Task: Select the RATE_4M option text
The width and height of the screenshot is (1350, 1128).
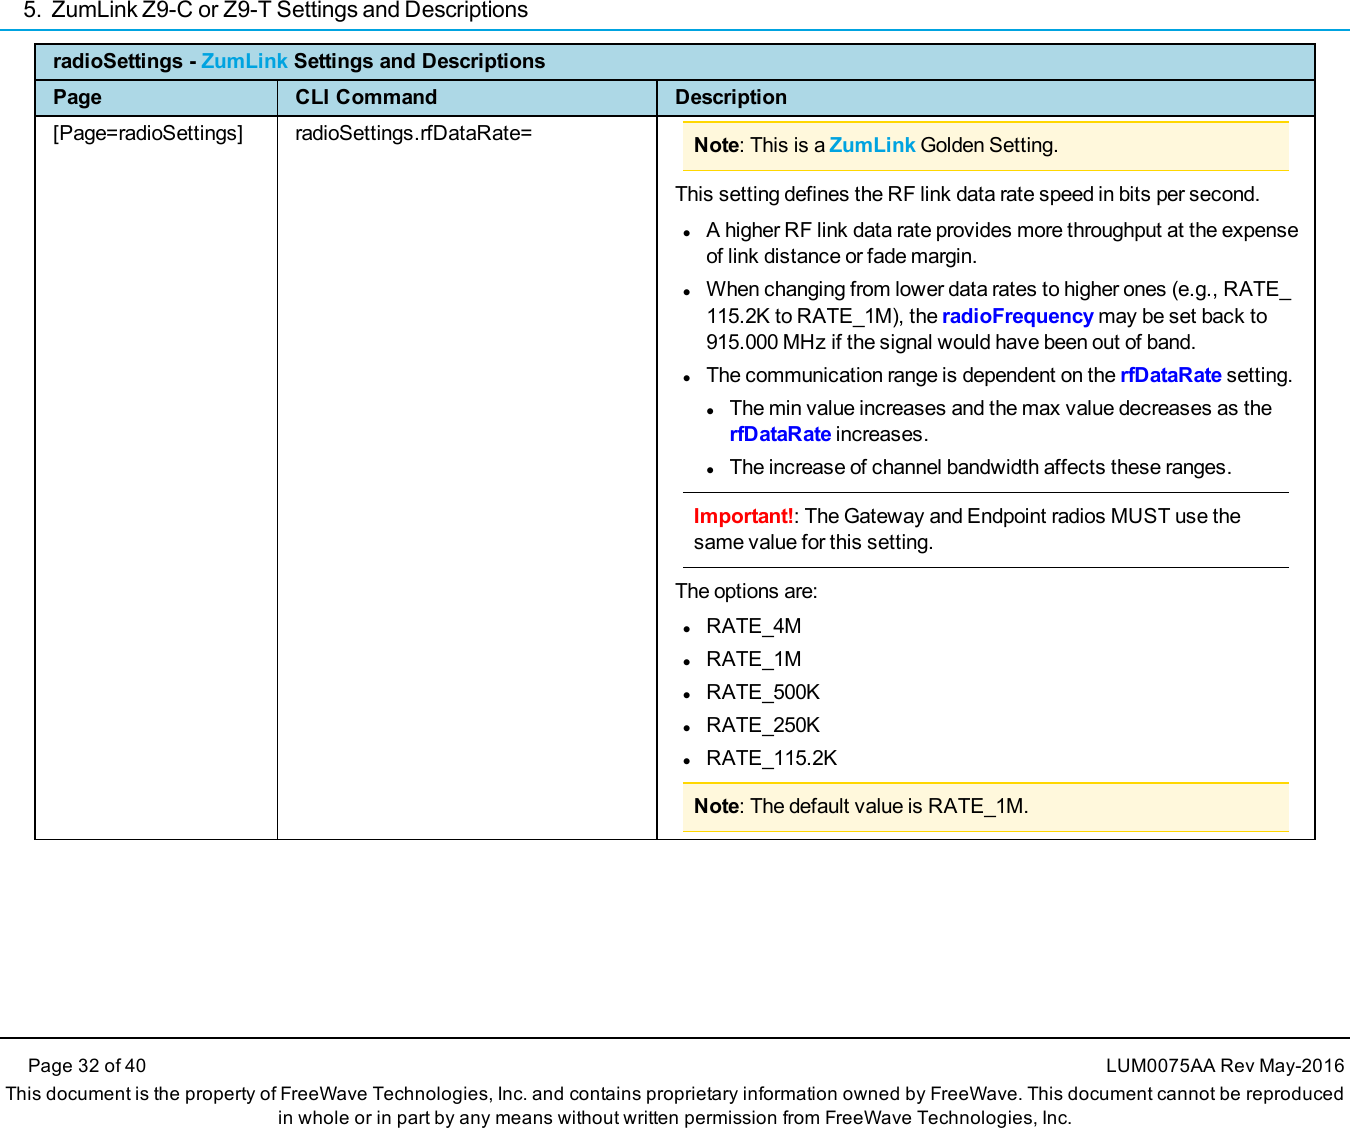Action: pos(753,626)
